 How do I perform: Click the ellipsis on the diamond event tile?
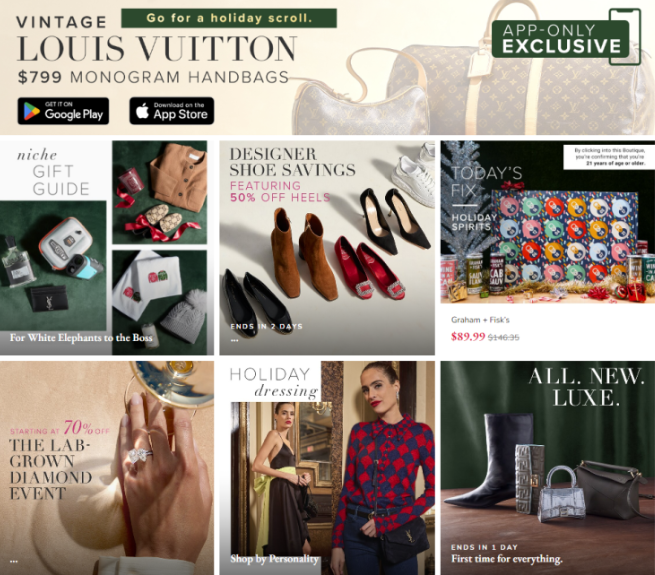point(13,561)
